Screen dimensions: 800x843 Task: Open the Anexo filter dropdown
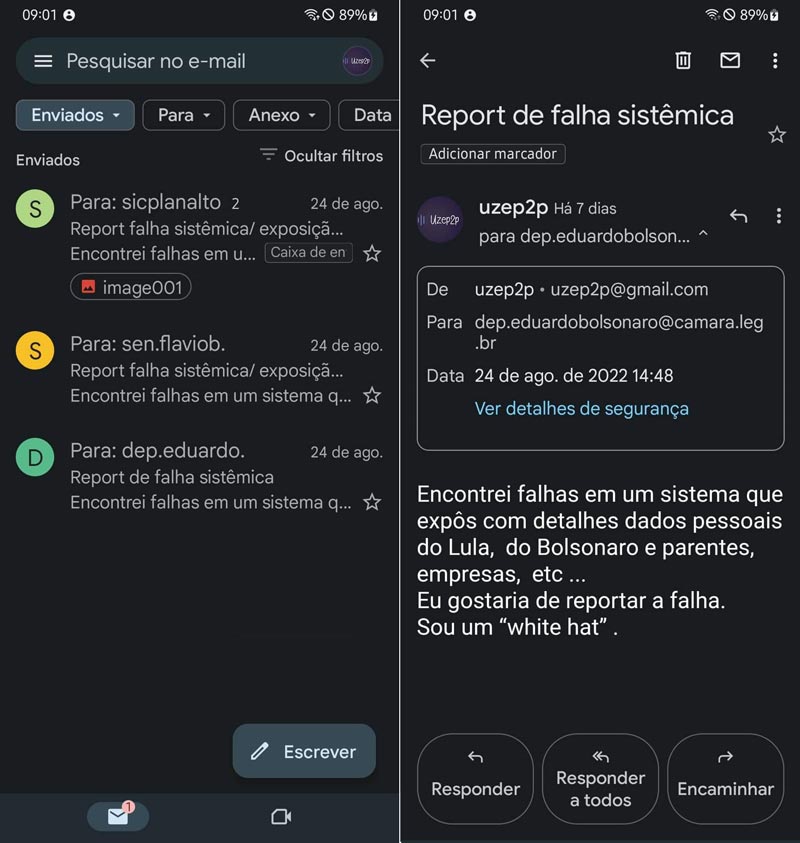click(x=282, y=115)
